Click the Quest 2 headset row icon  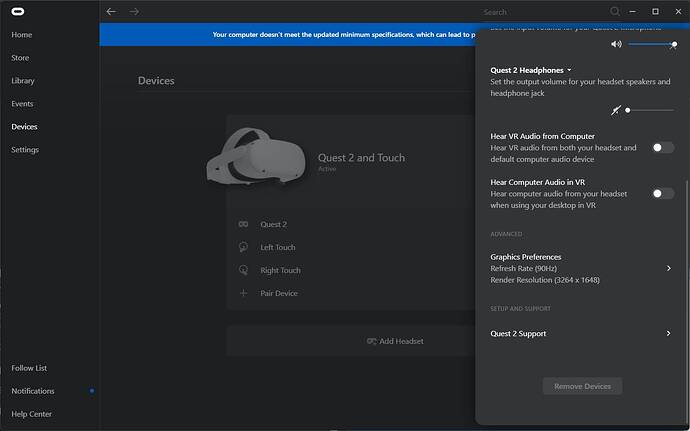click(x=243, y=224)
